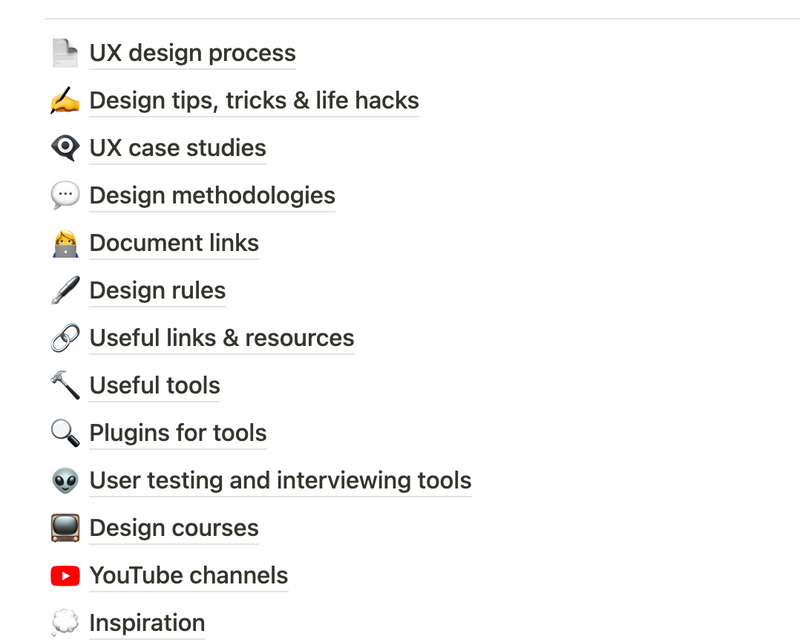Click the page icon beside UX design process
This screenshot has width=800, height=643.
point(65,53)
